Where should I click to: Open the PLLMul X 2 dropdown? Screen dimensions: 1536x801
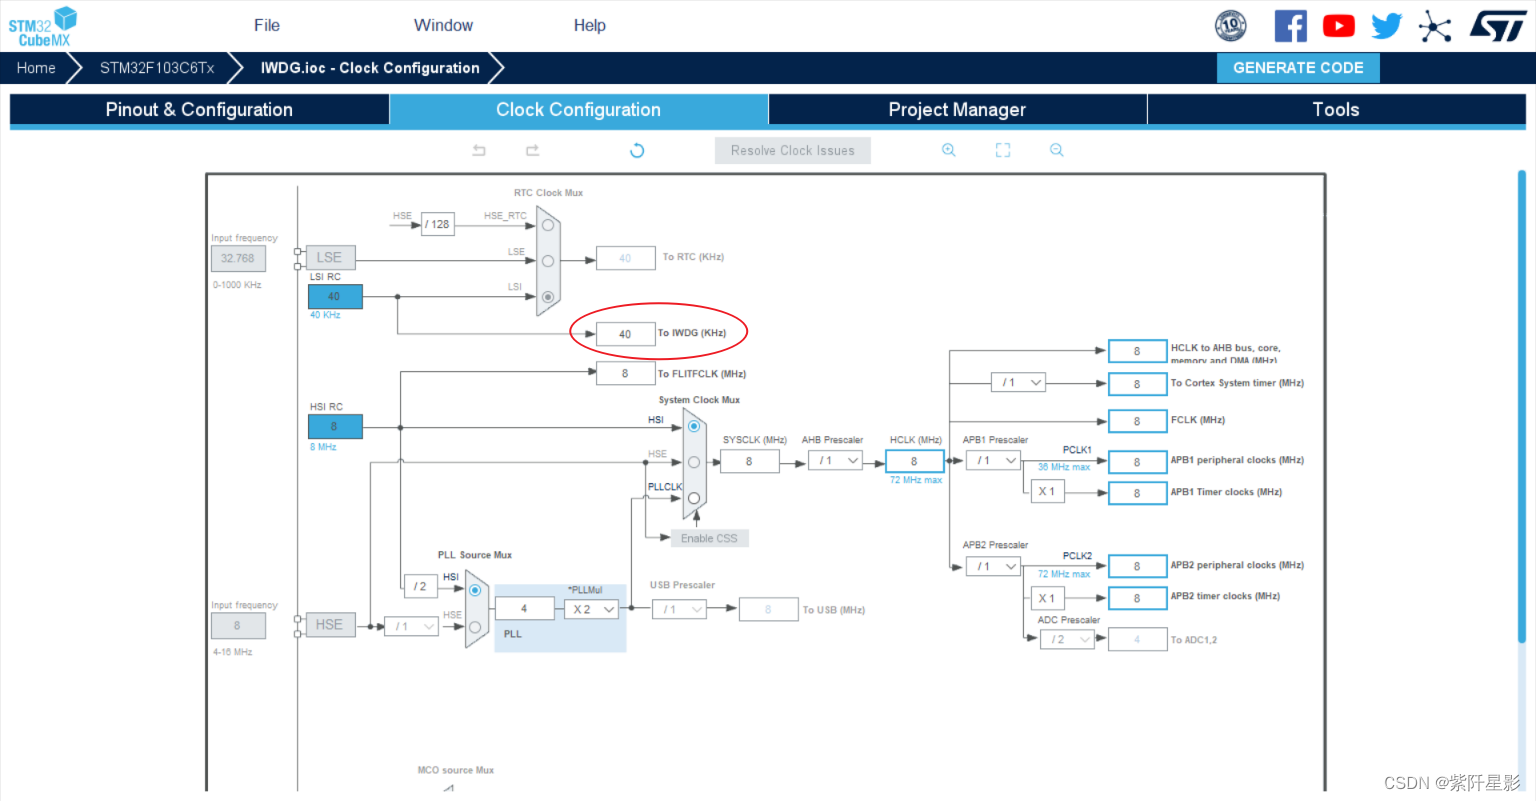click(x=592, y=609)
